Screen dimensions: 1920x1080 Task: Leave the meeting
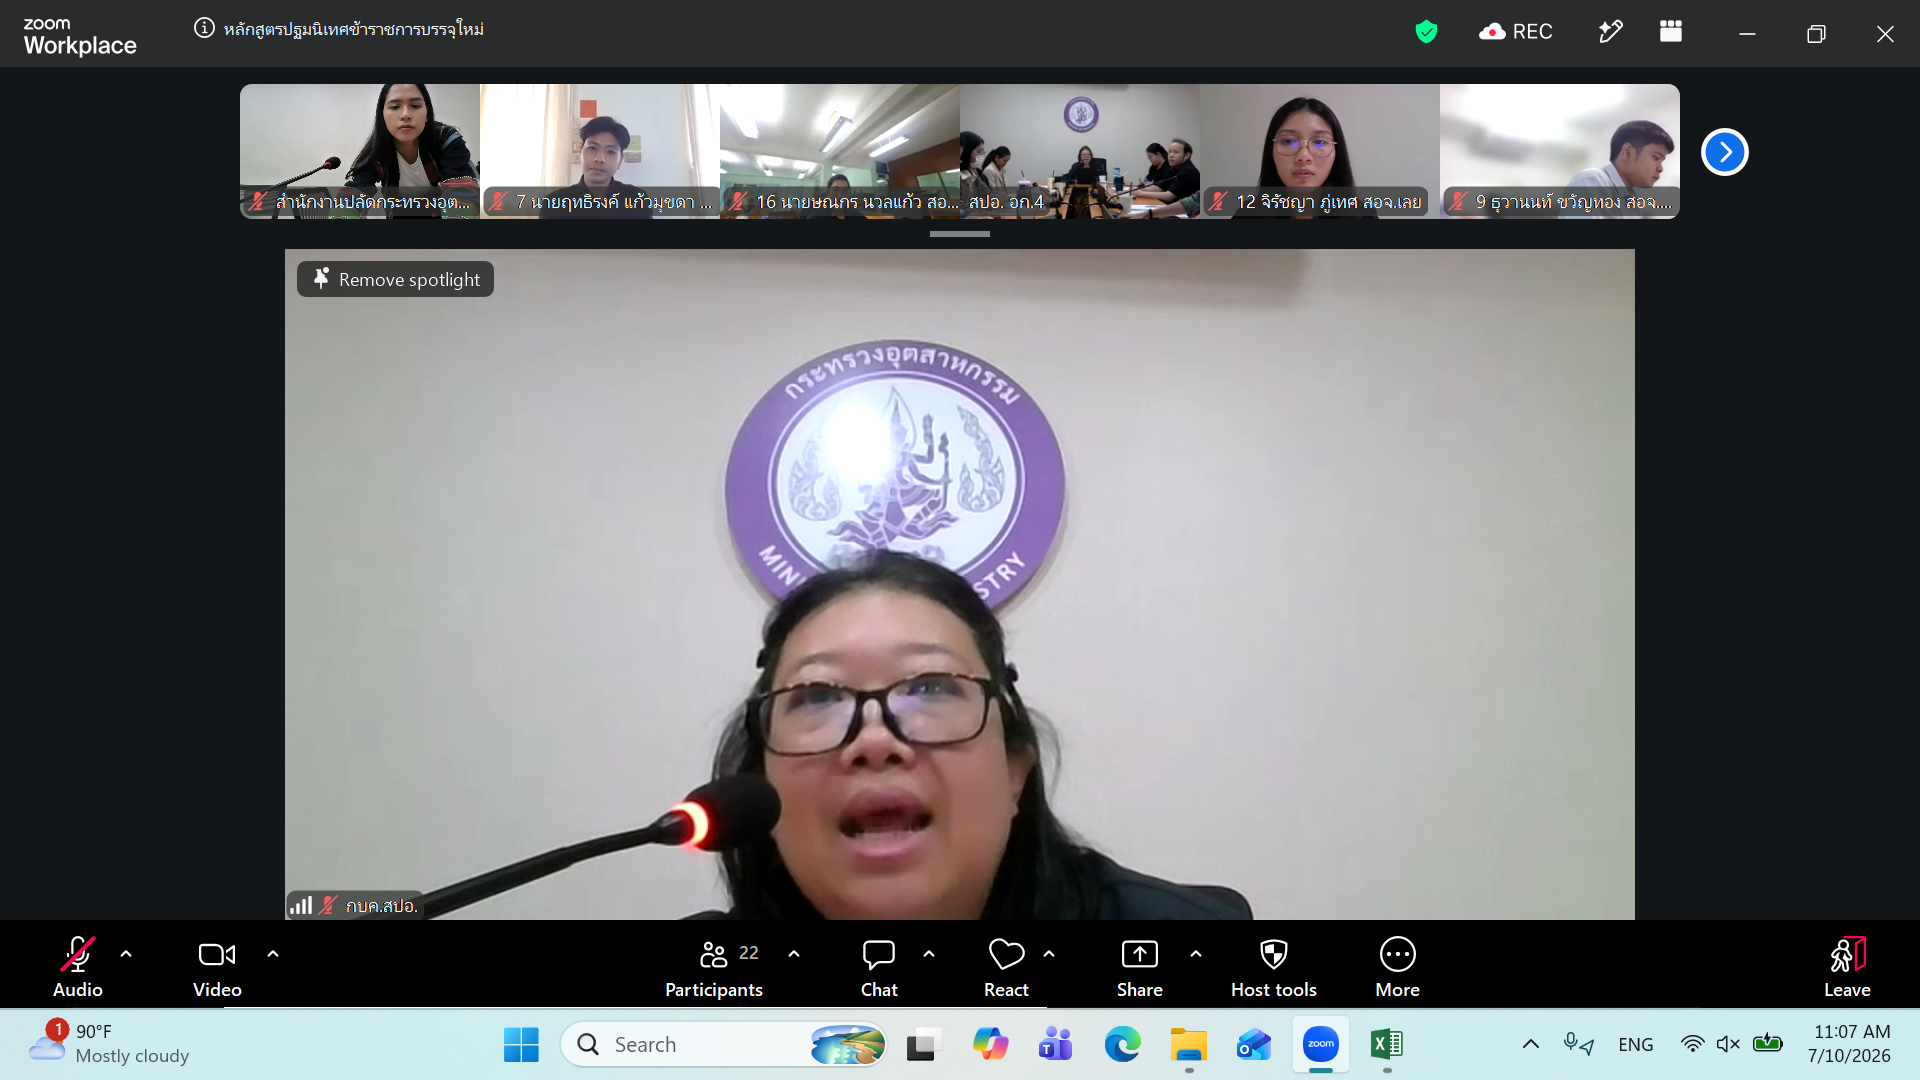(x=1847, y=967)
